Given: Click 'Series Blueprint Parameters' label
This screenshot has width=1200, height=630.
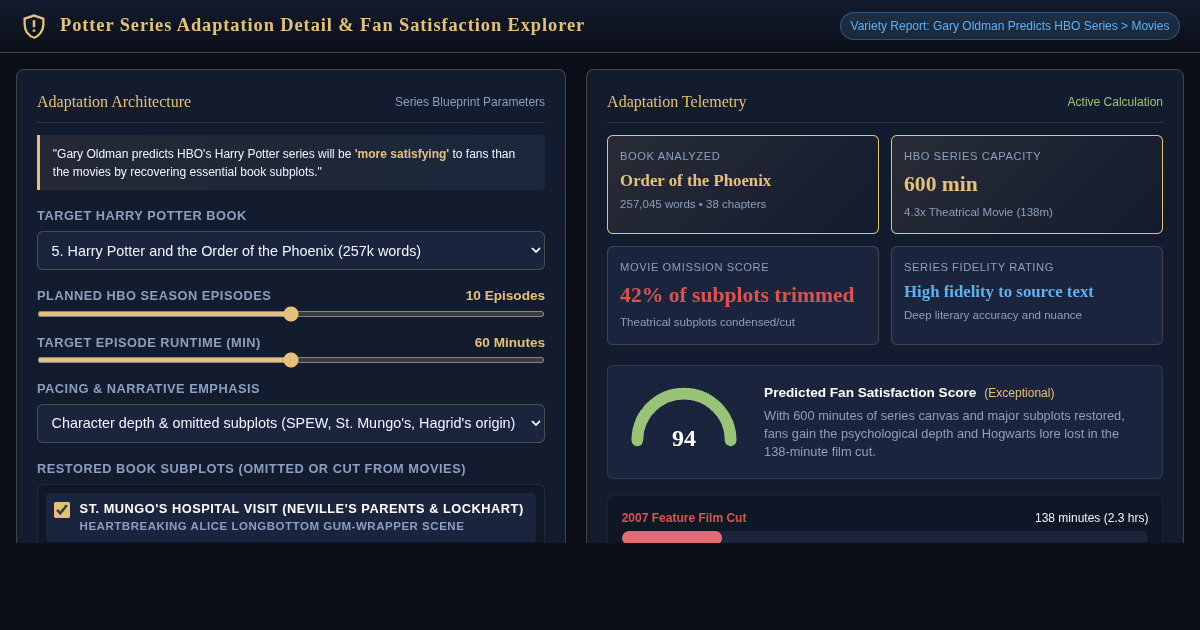Looking at the screenshot, I should pos(470,102).
